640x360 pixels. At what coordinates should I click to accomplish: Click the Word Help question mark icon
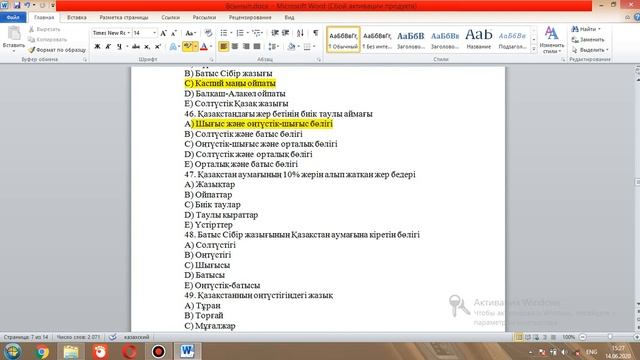(637, 17)
